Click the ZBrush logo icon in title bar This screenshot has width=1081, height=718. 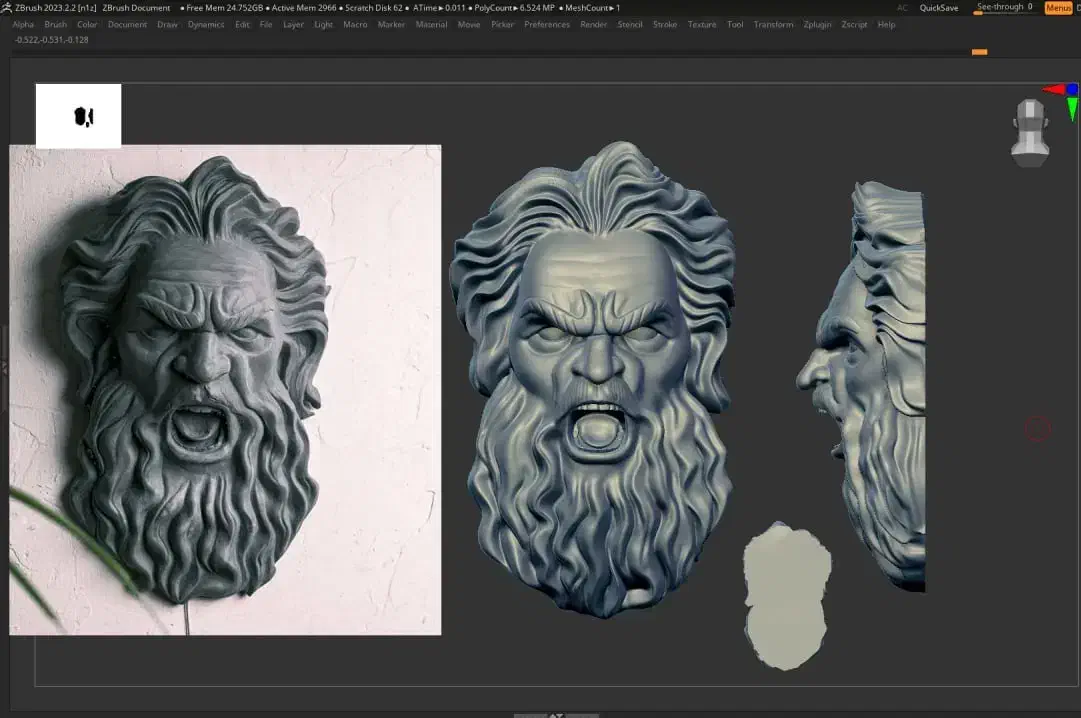click(x=7, y=8)
